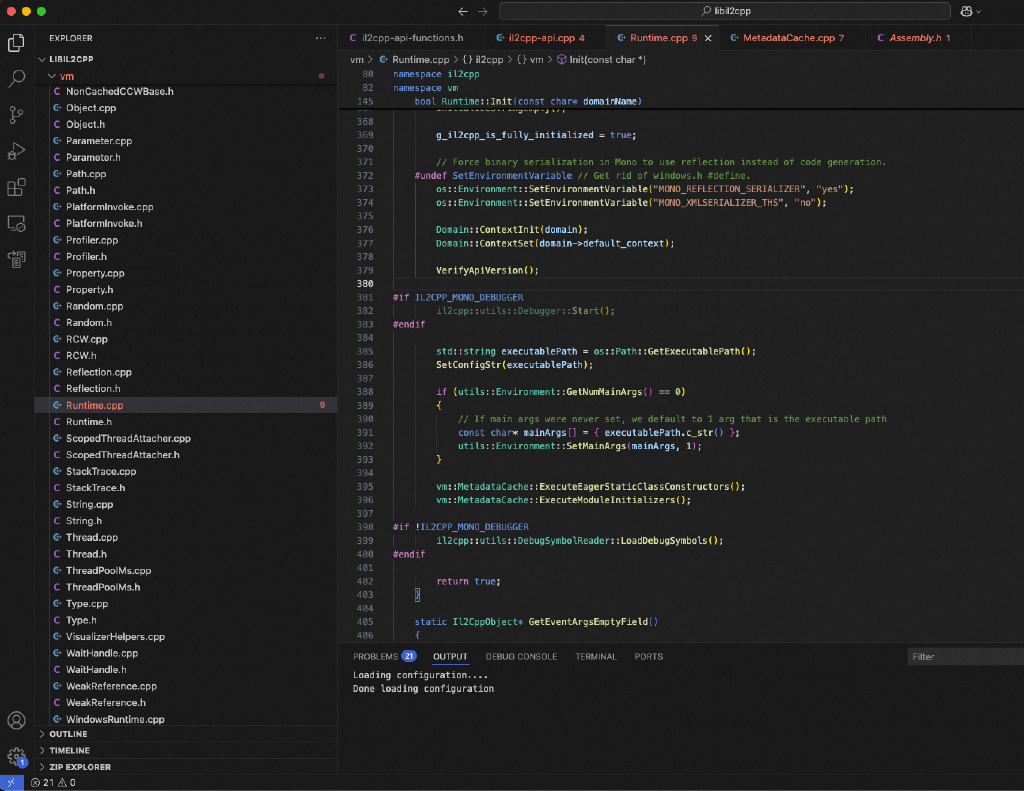Viewport: 1024px width, 791px height.
Task: Expand the TIMELINE section
Action: pos(69,750)
